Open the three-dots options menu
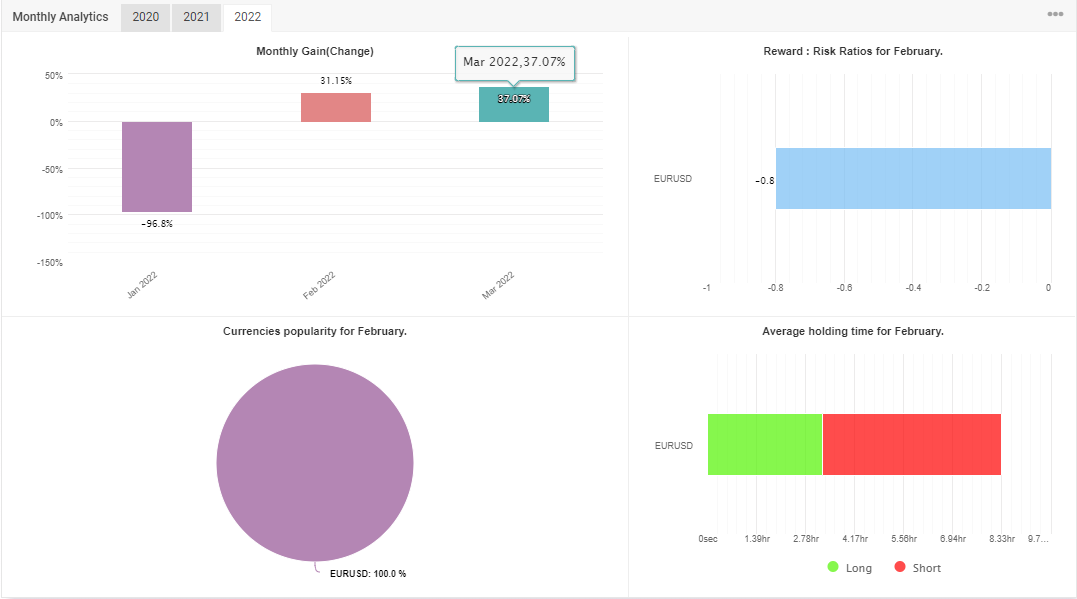1077x599 pixels. tap(1055, 14)
